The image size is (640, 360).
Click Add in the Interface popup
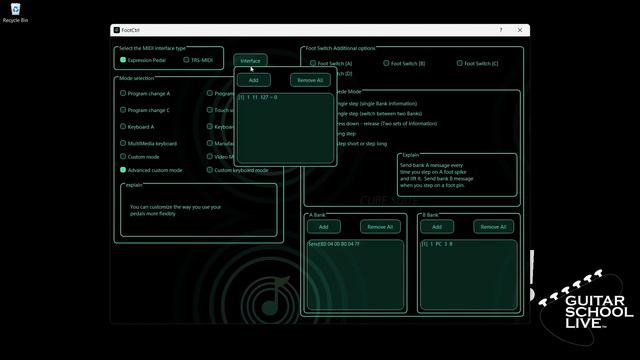coord(253,80)
